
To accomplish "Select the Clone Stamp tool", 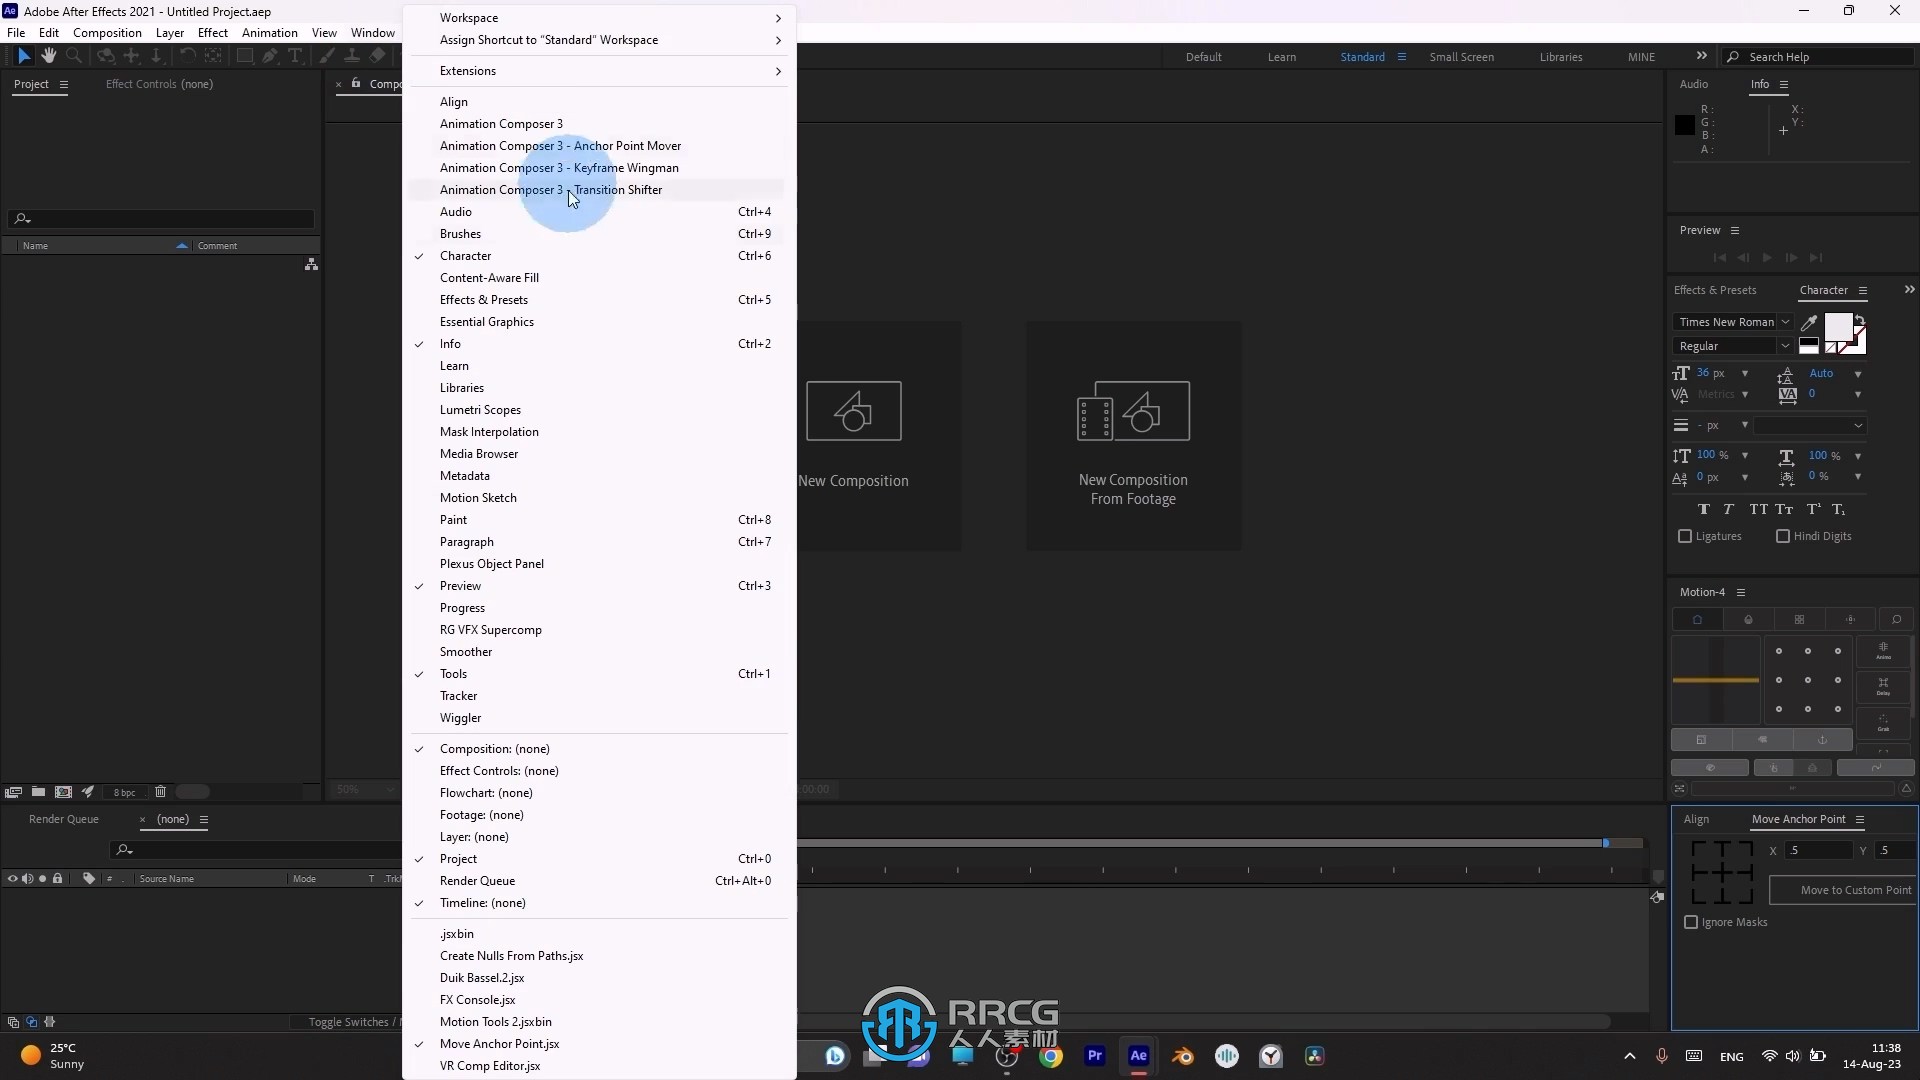I will (352, 56).
